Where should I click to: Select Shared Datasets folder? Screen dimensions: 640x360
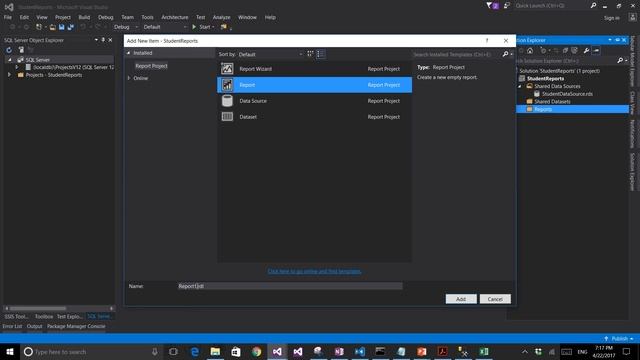552,102
